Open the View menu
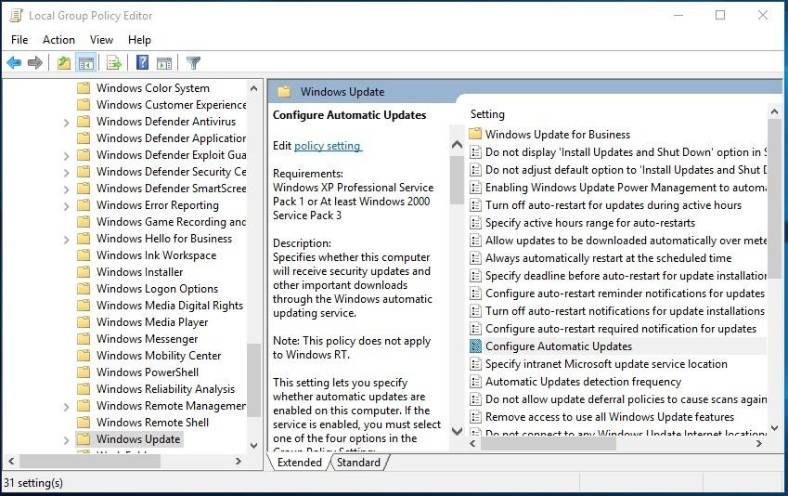This screenshot has width=788, height=496. [x=101, y=40]
